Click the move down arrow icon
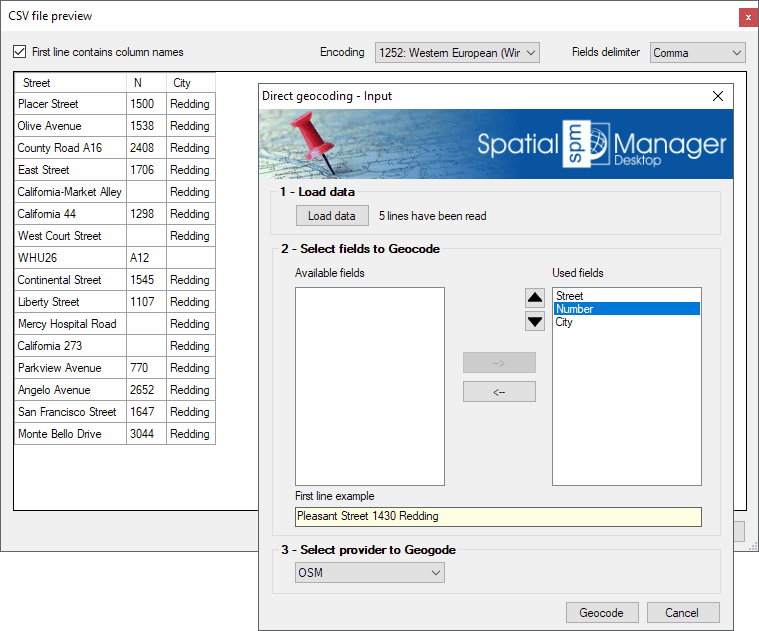759x631 pixels. (535, 321)
